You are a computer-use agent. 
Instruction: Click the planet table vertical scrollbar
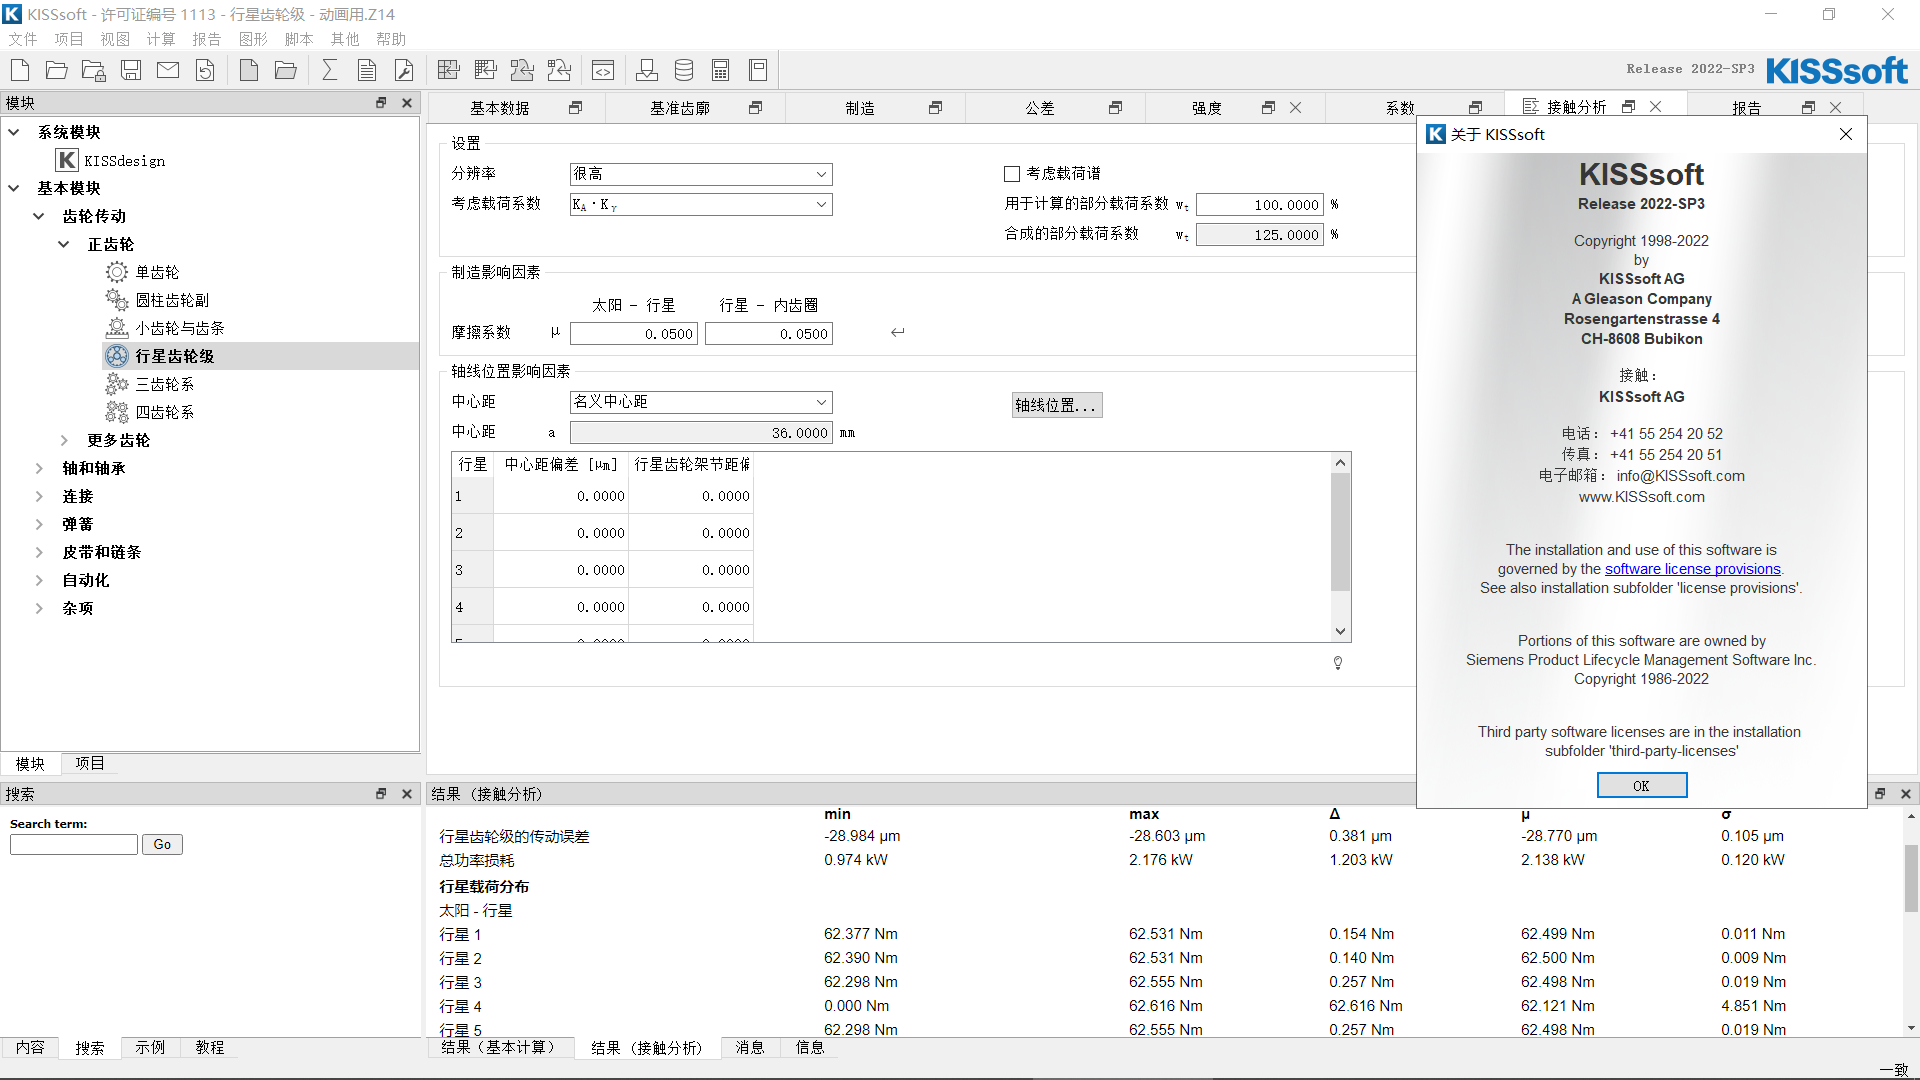[x=1341, y=532]
